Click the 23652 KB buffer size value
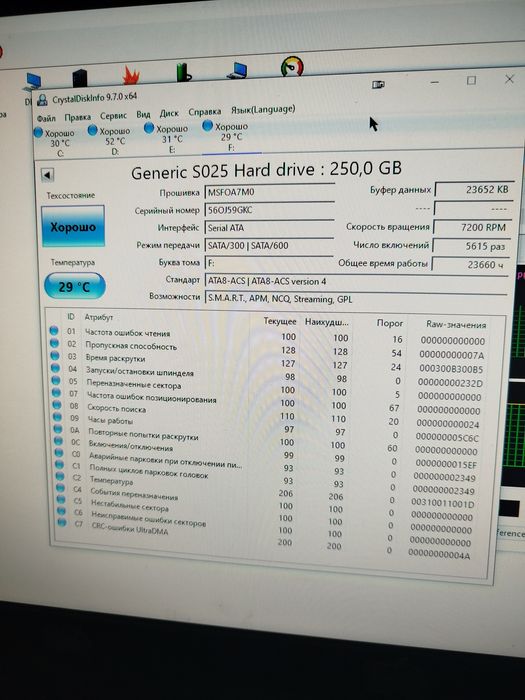The image size is (525, 700). tap(474, 189)
